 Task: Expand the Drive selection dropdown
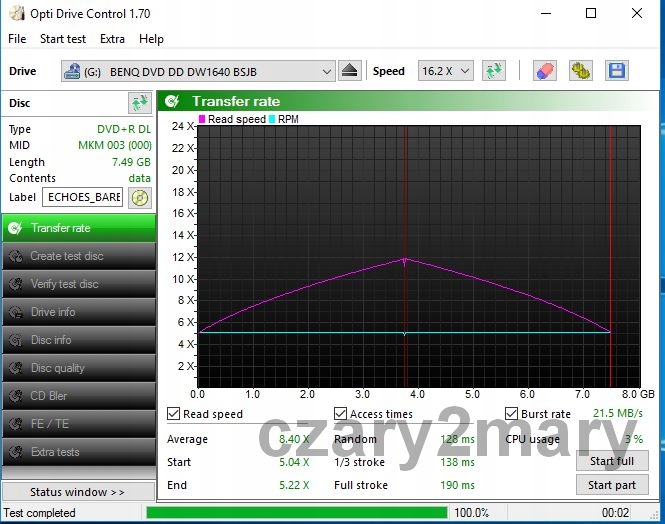point(327,72)
